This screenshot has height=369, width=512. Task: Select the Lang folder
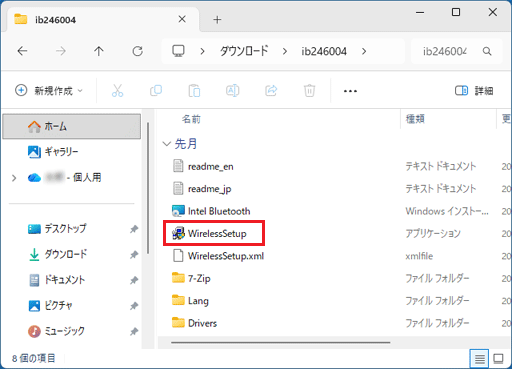[190, 301]
